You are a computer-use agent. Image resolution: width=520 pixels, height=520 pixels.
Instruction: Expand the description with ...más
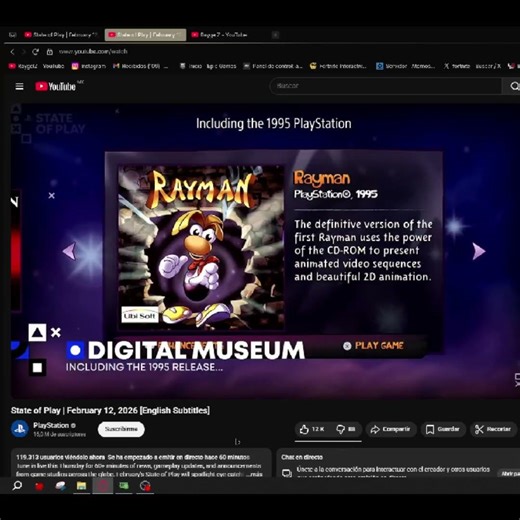pyautogui.click(x=255, y=474)
